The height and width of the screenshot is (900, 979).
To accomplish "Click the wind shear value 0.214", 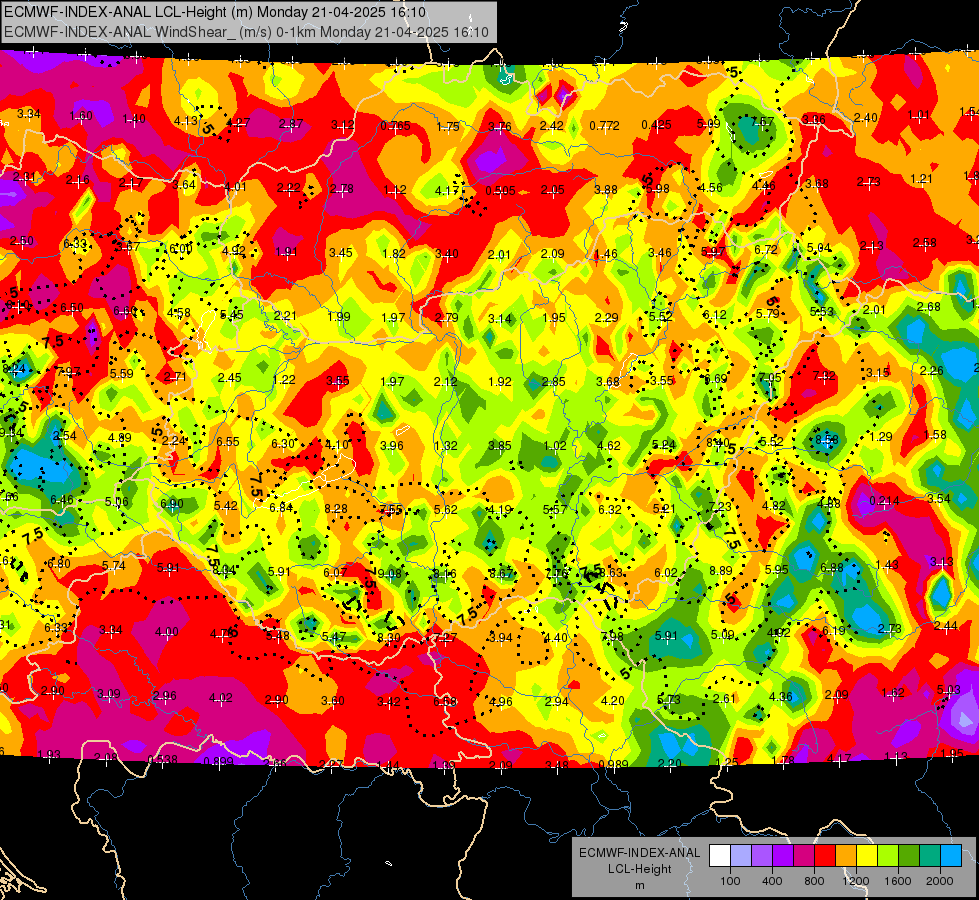I will [884, 501].
